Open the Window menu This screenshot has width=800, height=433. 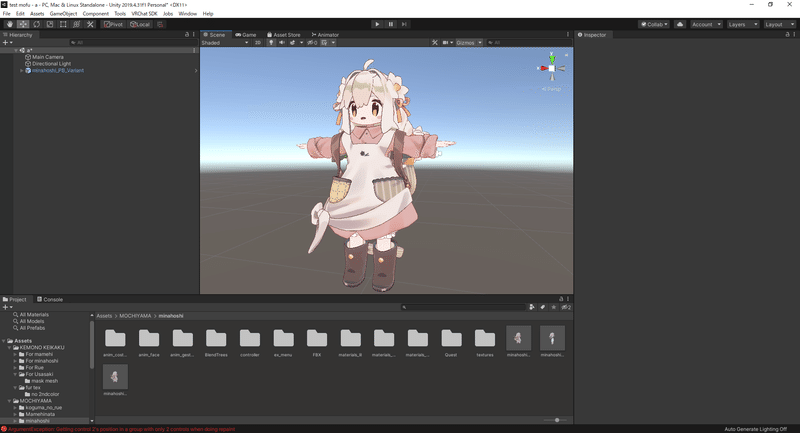(x=187, y=14)
